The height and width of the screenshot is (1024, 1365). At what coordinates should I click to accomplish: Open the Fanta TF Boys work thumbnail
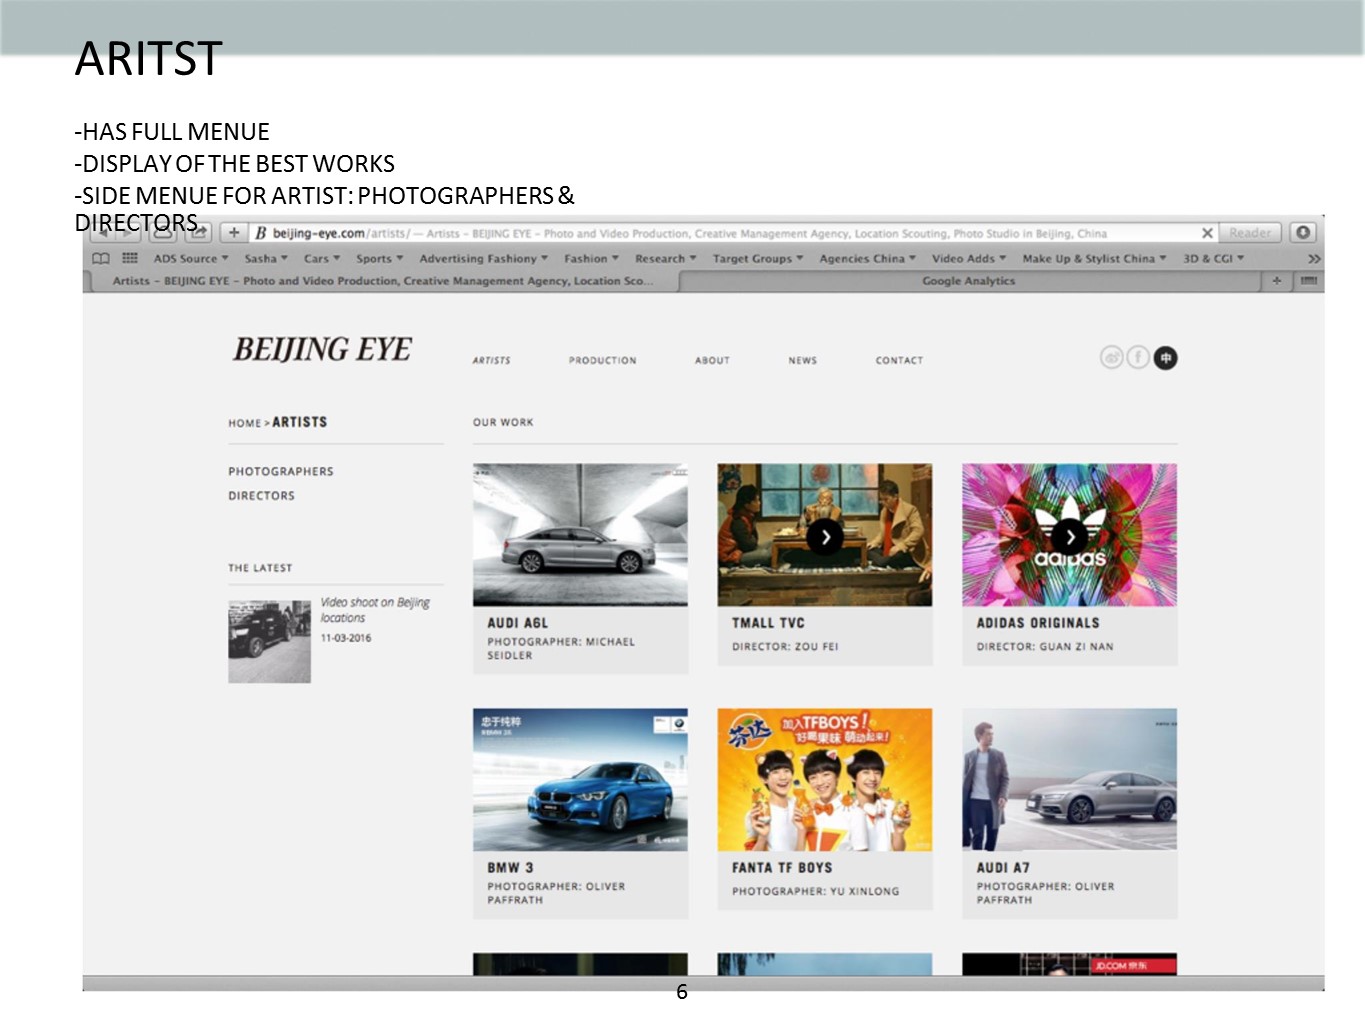(x=825, y=779)
